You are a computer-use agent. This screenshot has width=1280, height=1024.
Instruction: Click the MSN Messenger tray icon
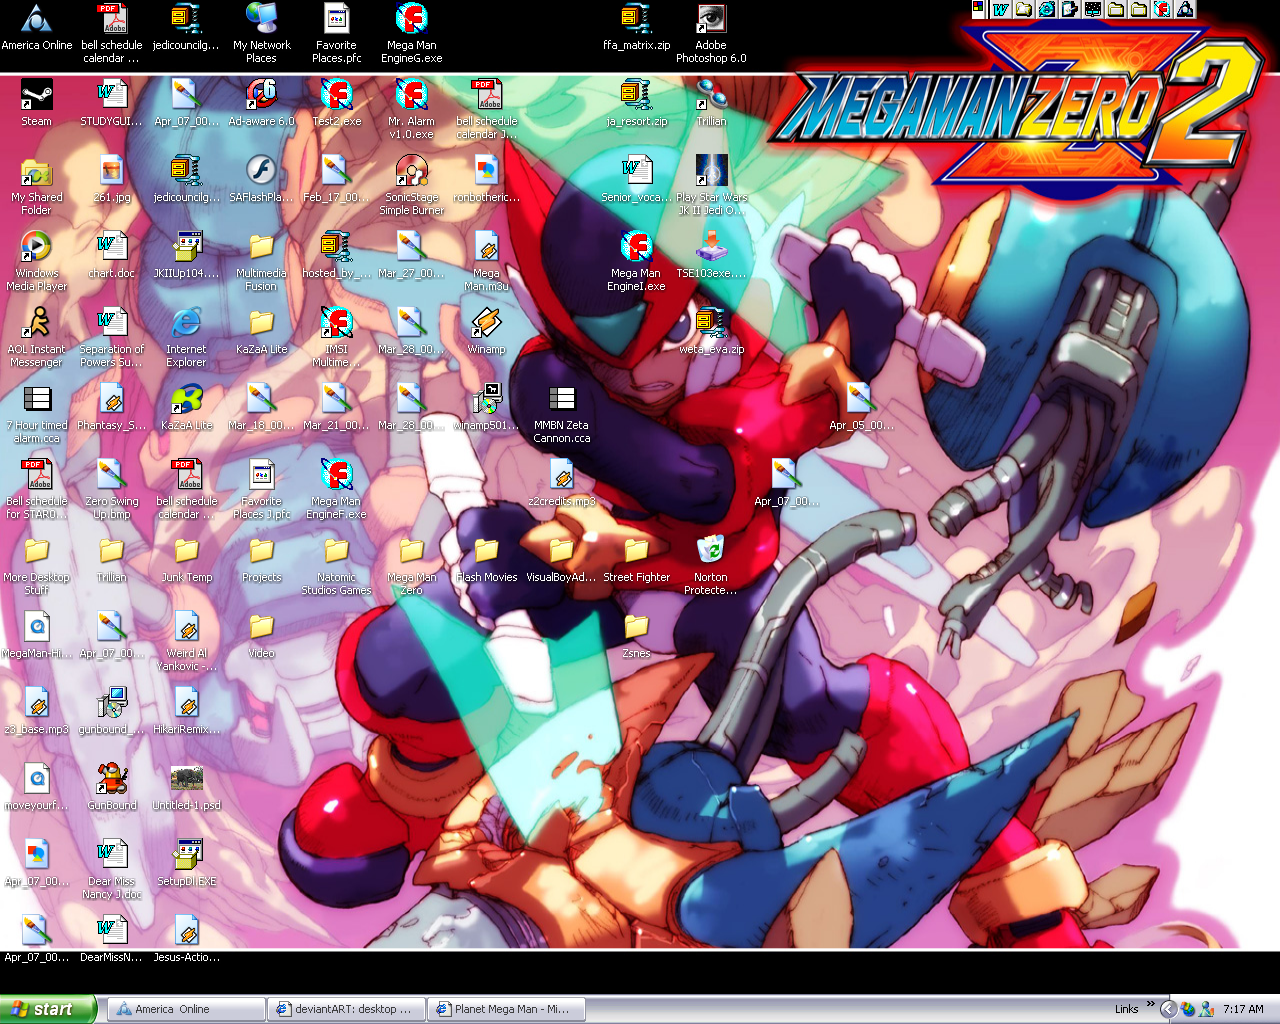[x=1207, y=1009]
